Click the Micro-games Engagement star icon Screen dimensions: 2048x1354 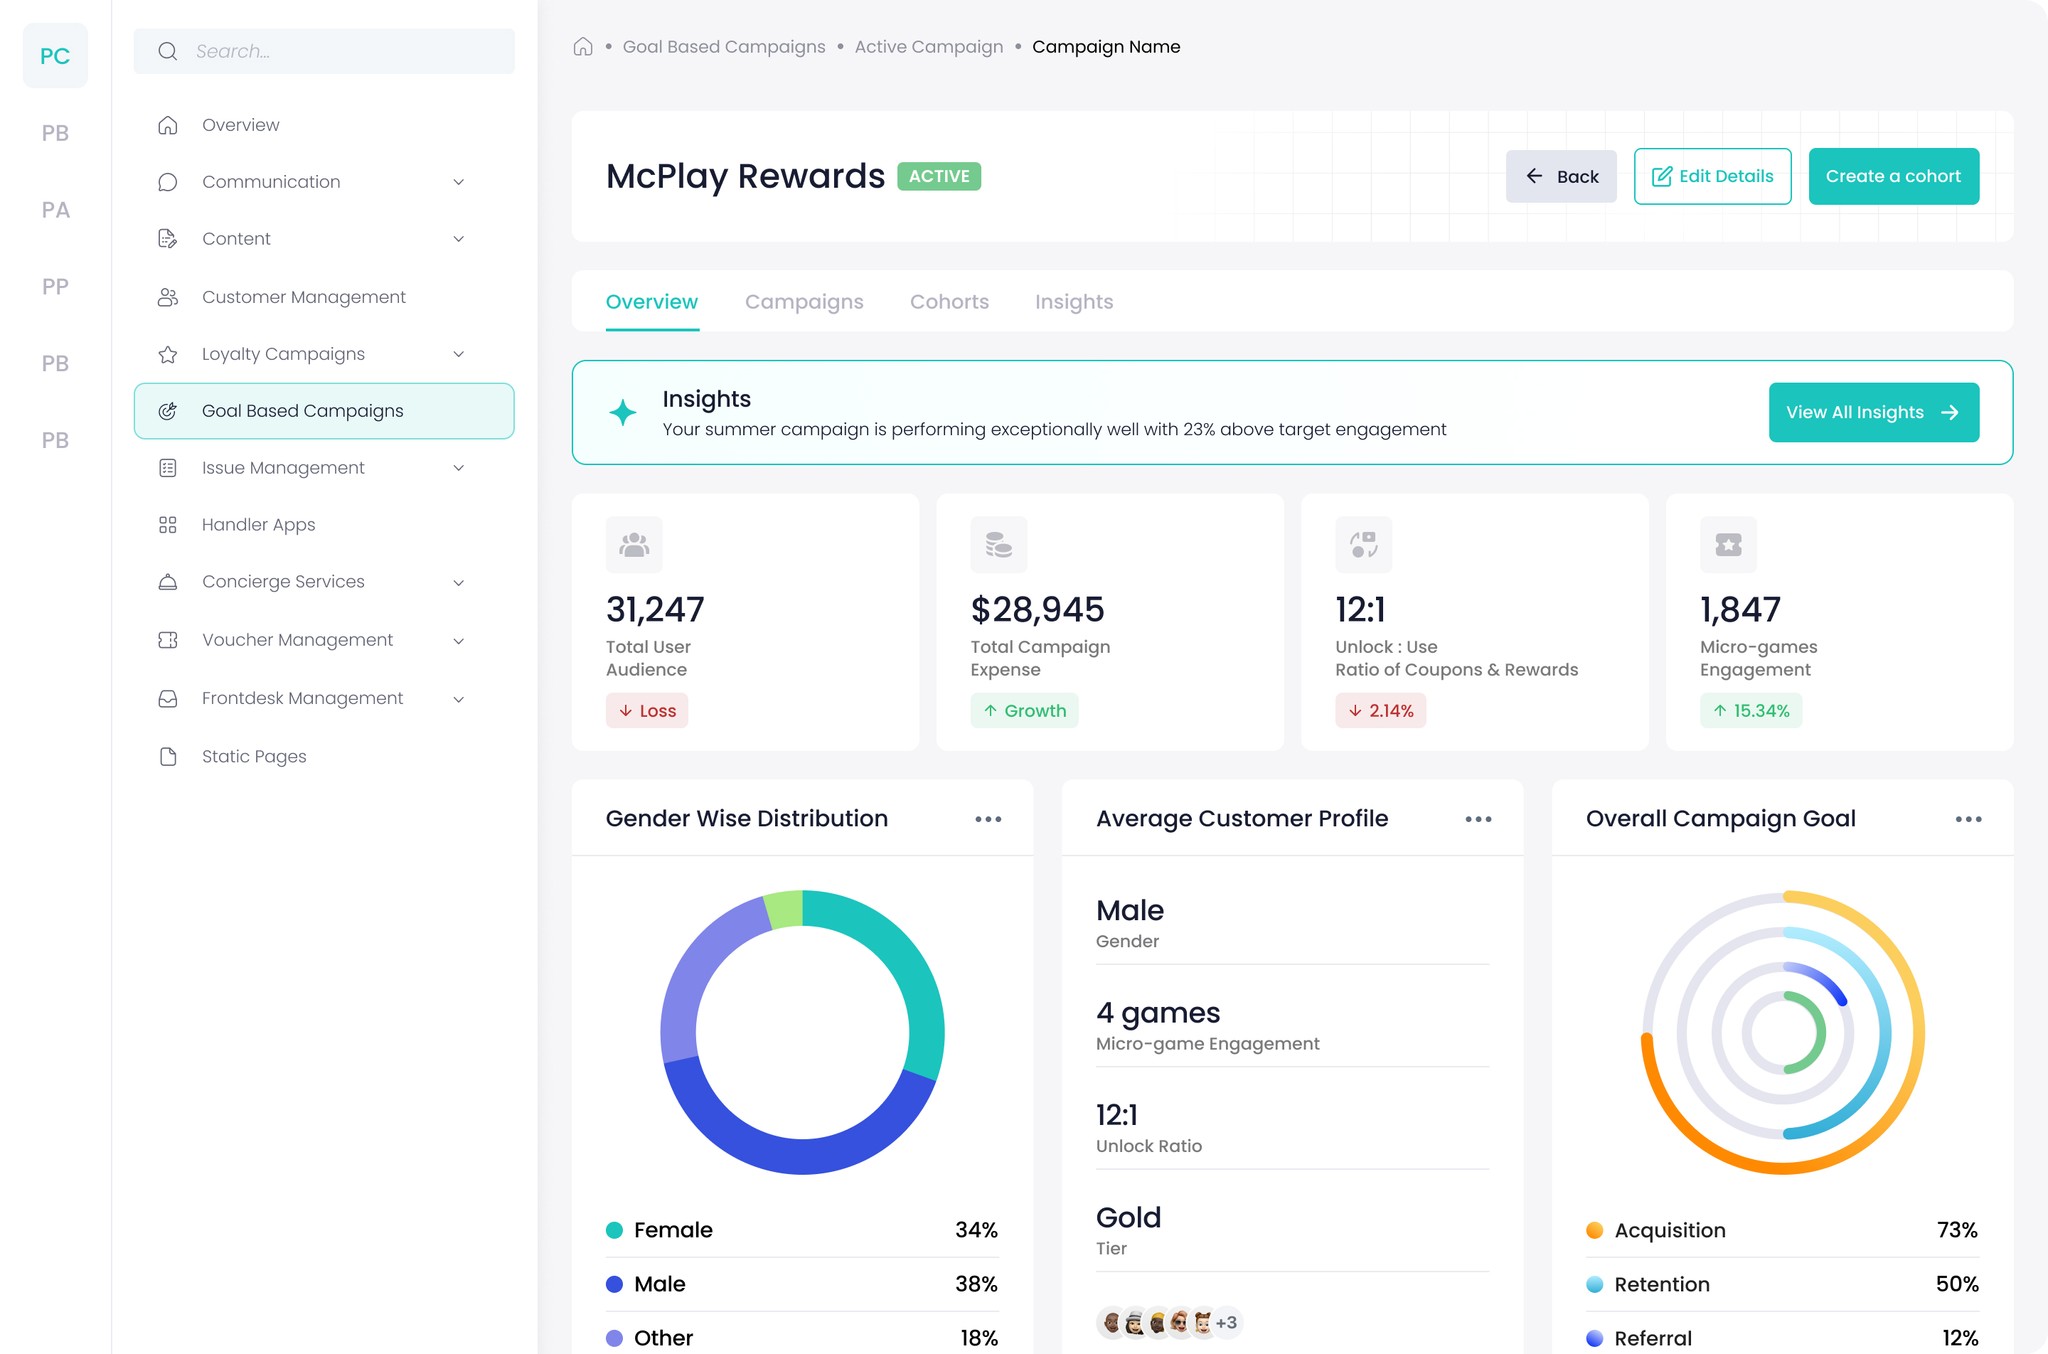[1728, 545]
